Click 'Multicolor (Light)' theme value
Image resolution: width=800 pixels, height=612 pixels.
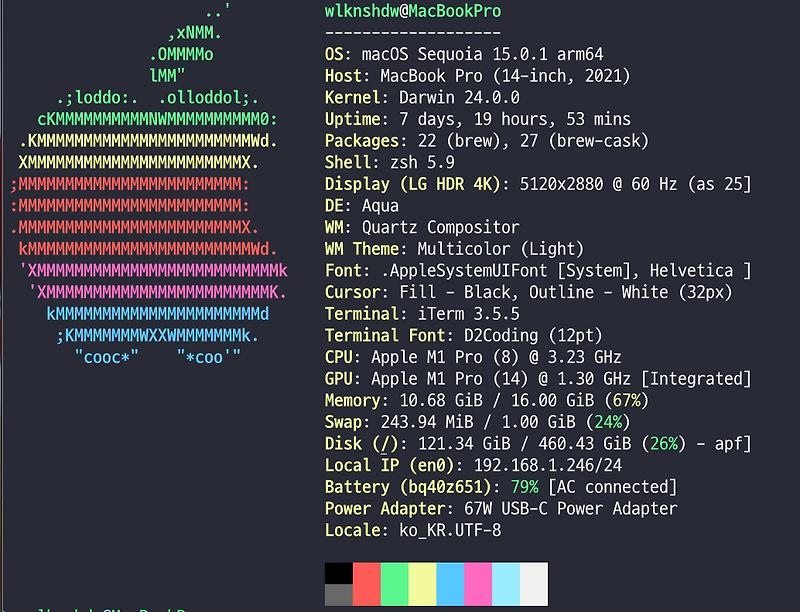coord(501,249)
